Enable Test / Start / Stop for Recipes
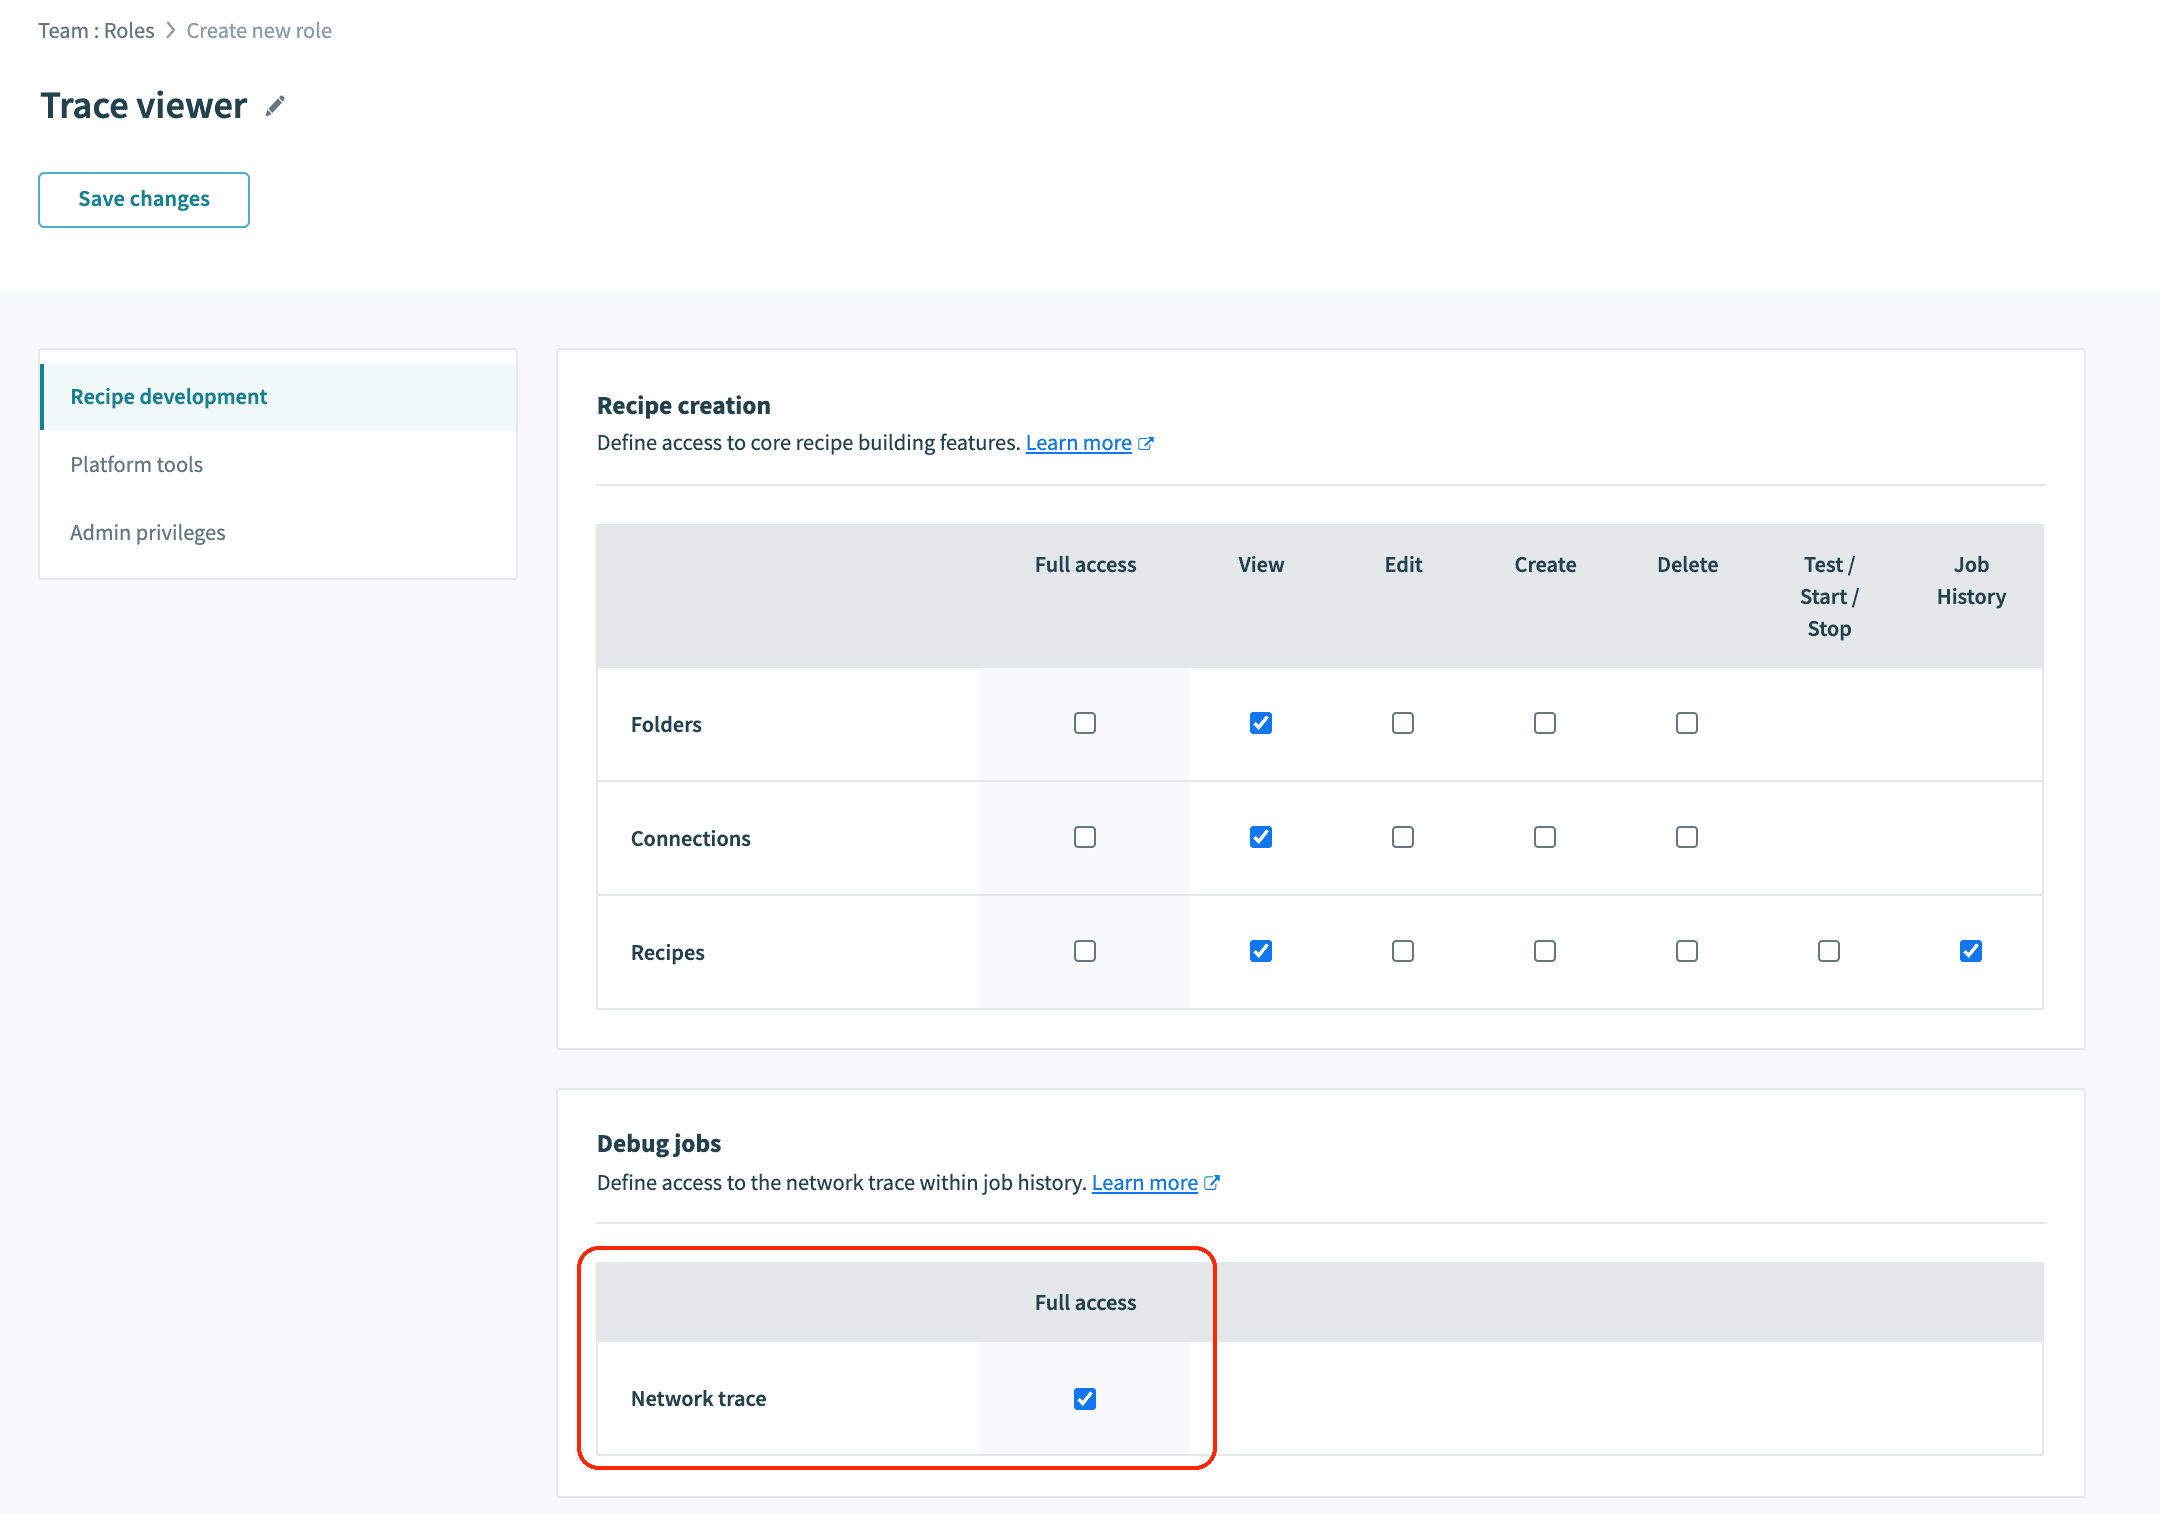The width and height of the screenshot is (2160, 1514). tap(1828, 951)
